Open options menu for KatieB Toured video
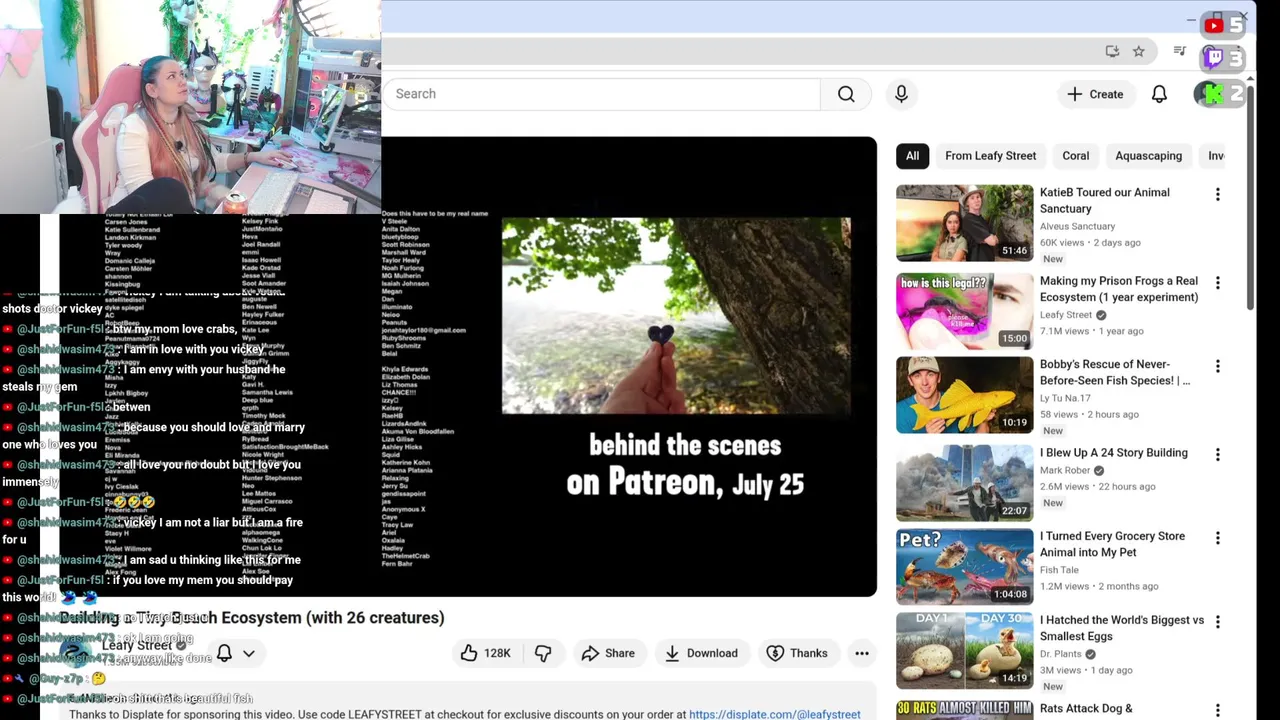The height and width of the screenshot is (720, 1280). [x=1217, y=195]
